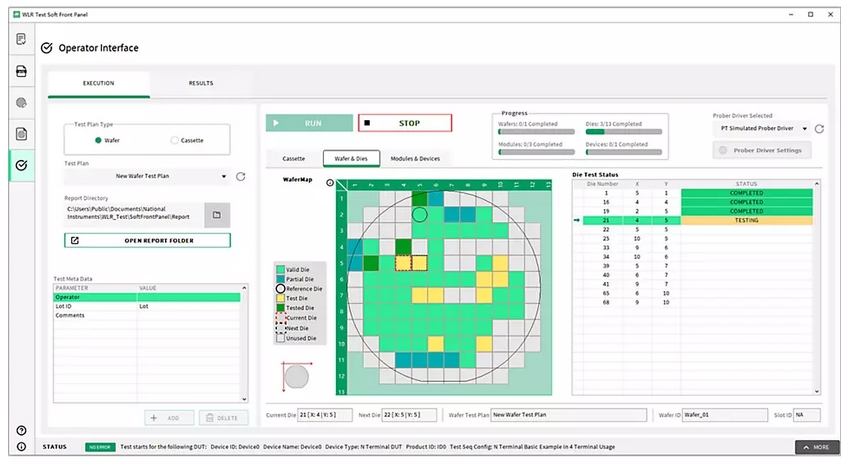Browse for the Report Directory folder
This screenshot has width=853, height=470.
(x=217, y=214)
